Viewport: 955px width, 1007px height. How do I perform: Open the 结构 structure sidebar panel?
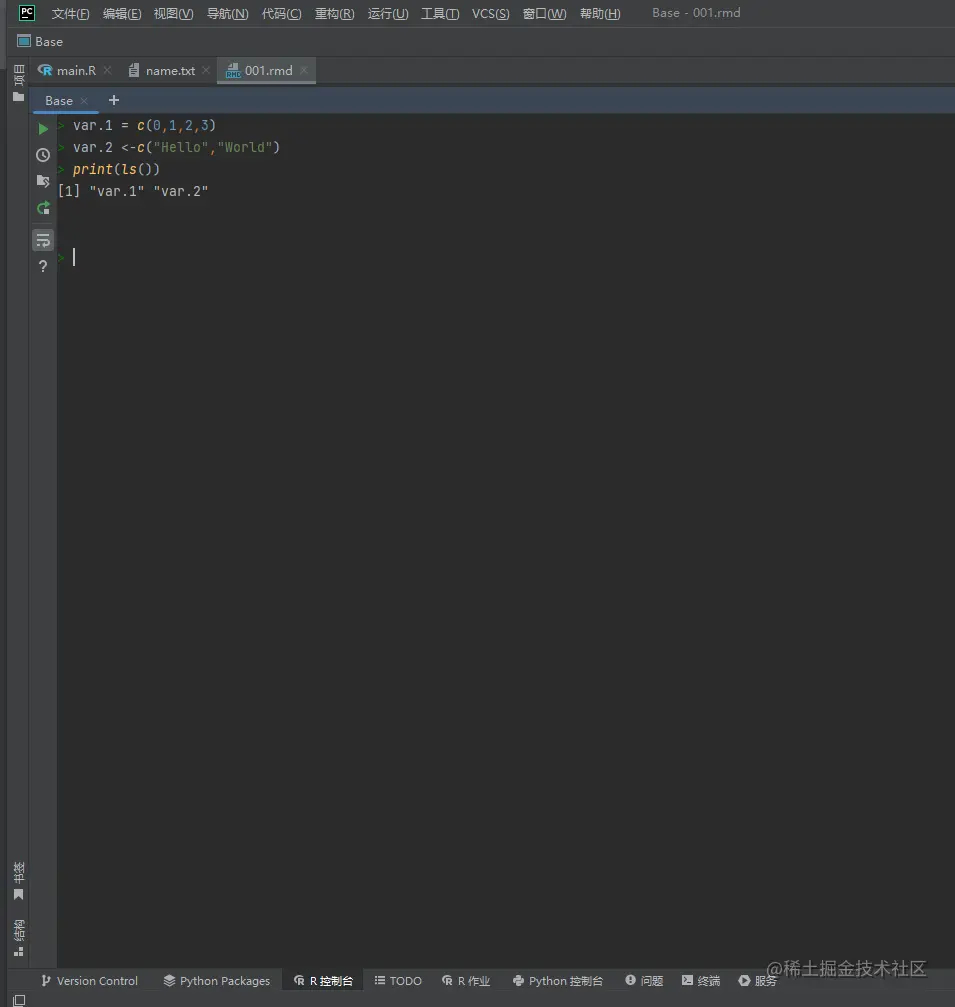19,938
